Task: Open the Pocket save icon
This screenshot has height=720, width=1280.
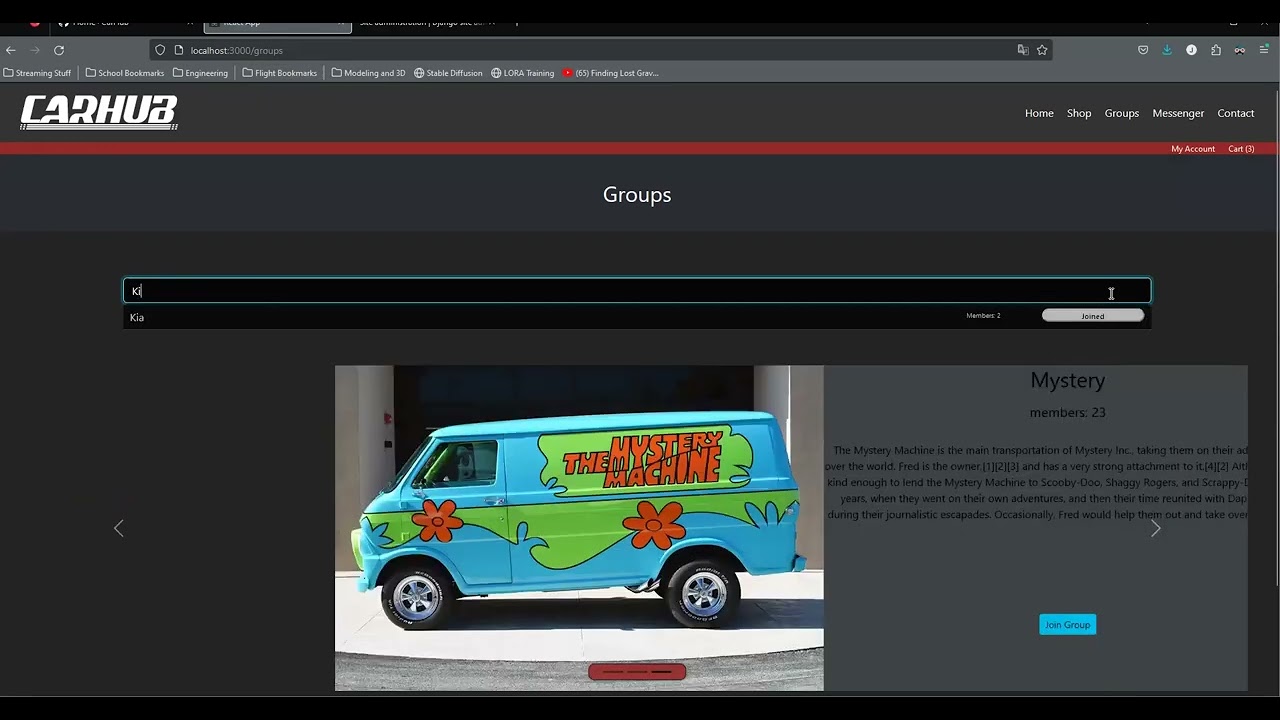Action: click(1143, 50)
